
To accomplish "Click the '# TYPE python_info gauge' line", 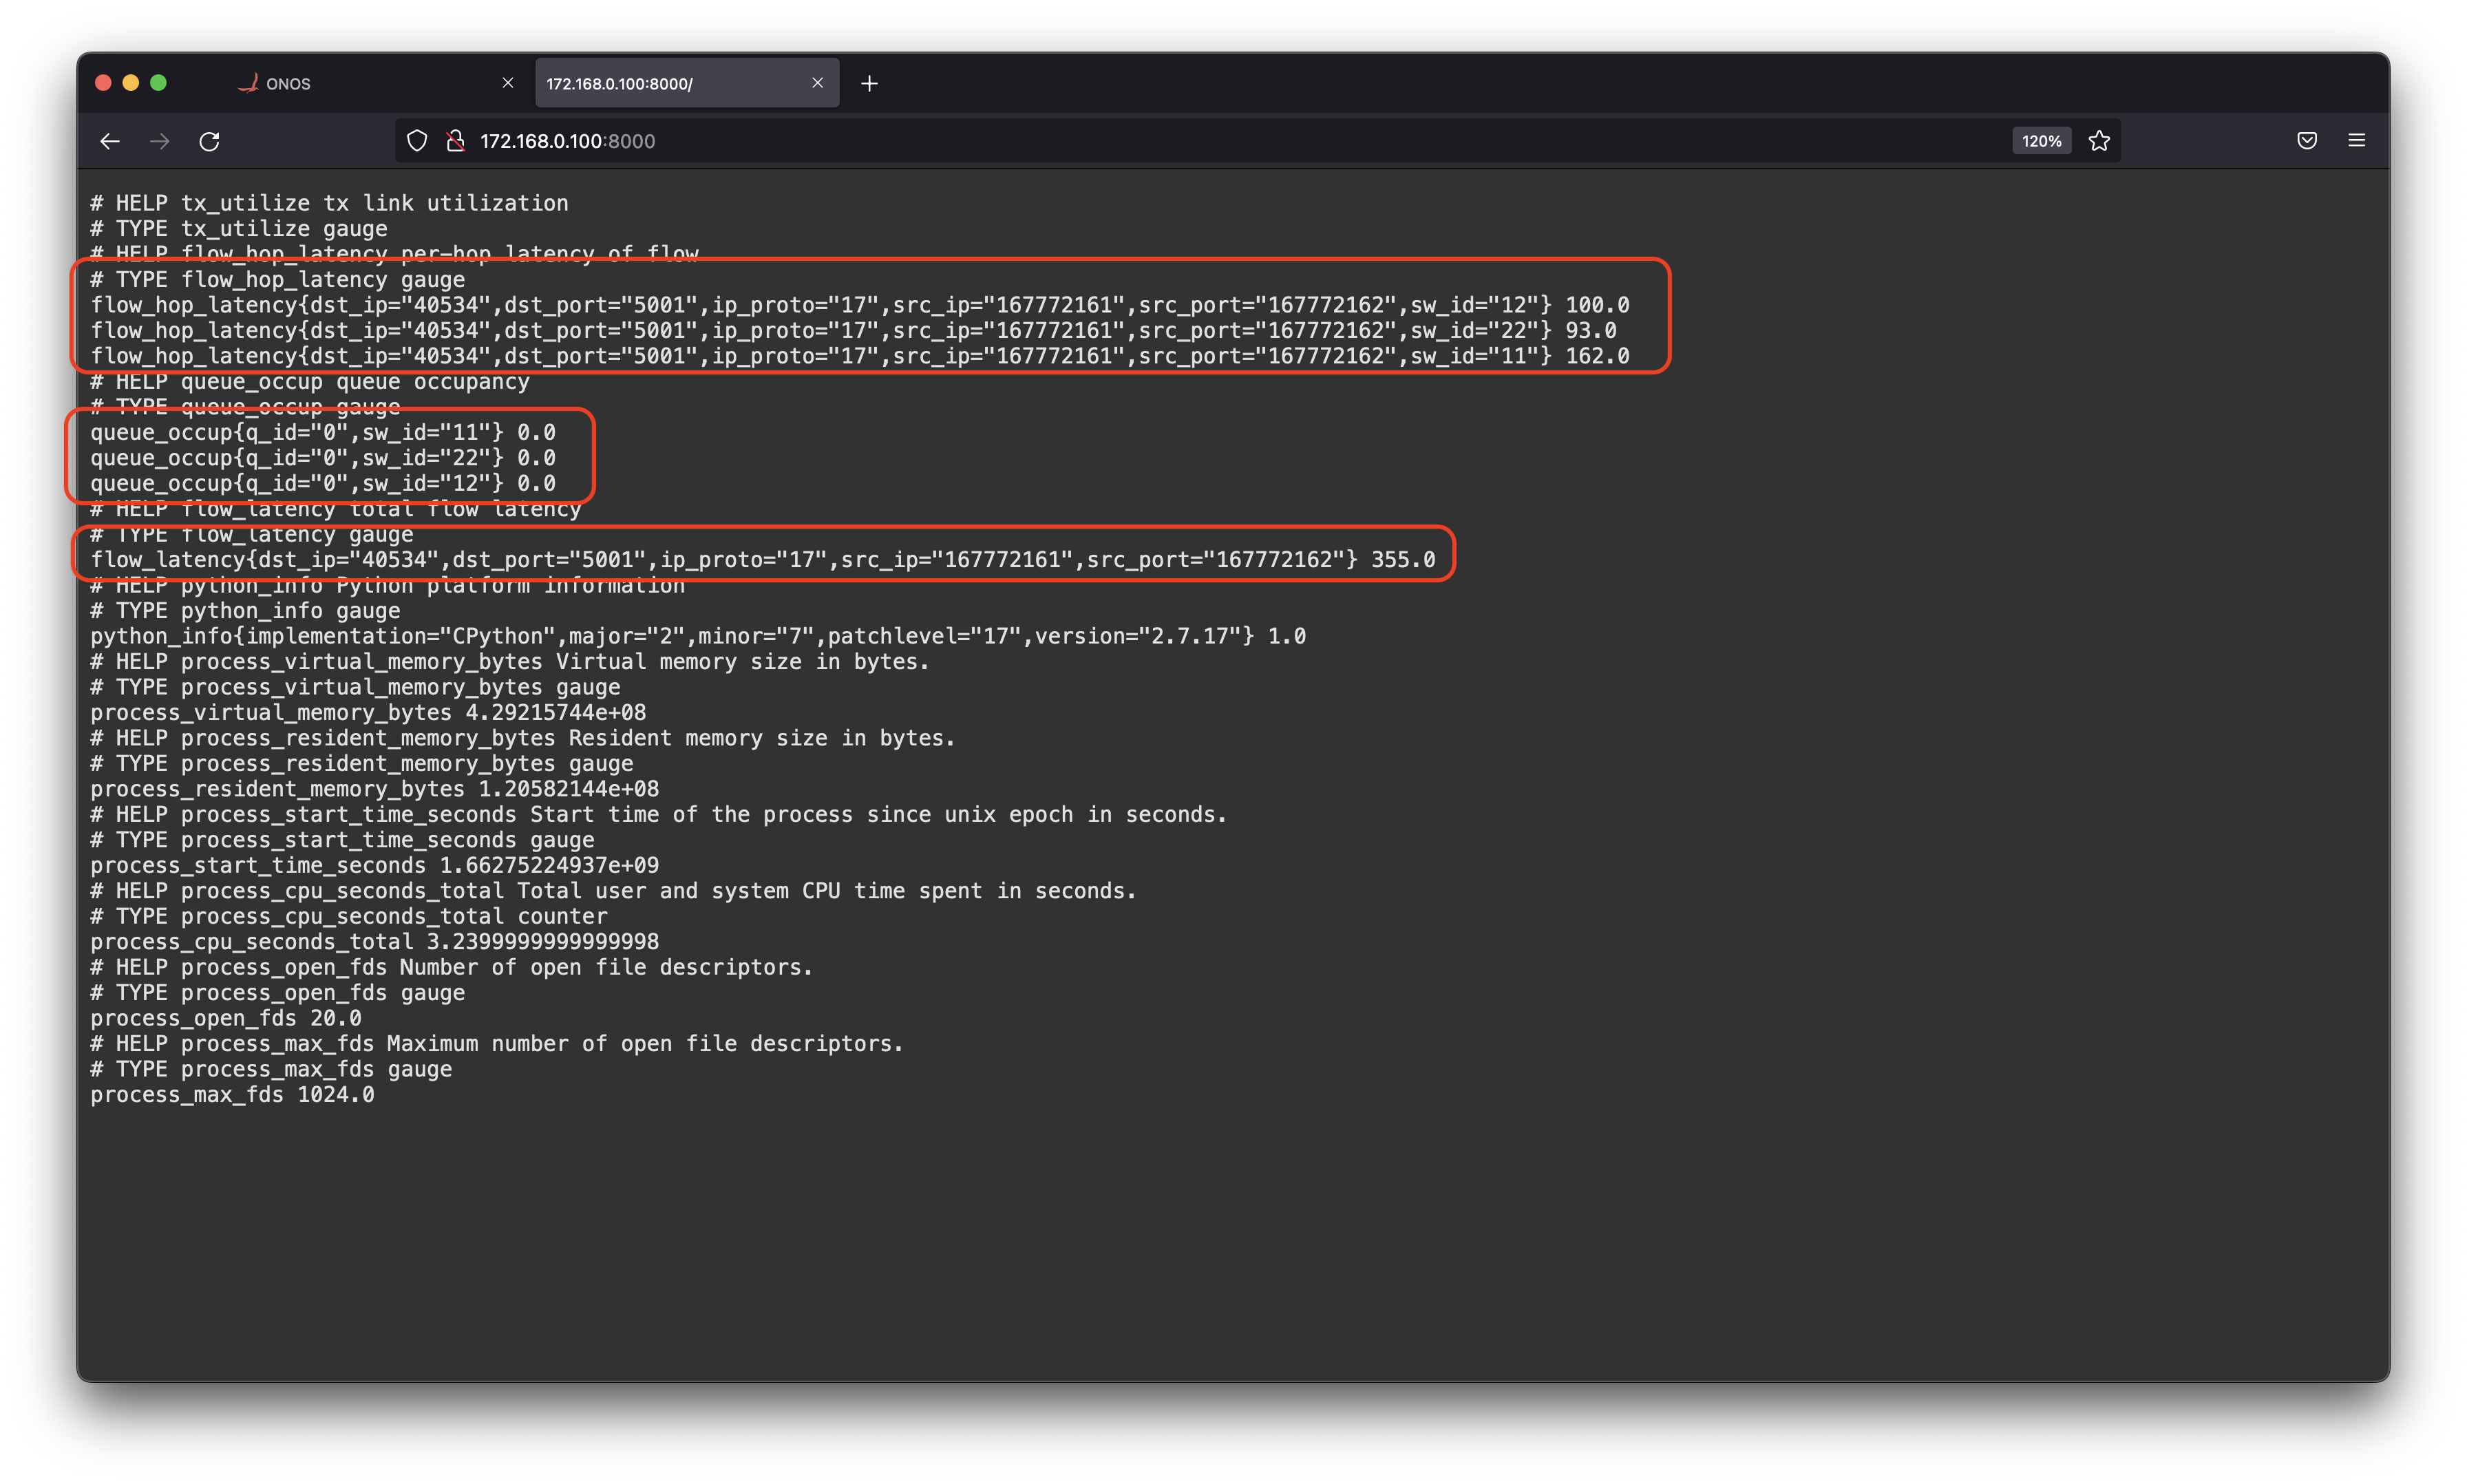I will pyautogui.click(x=245, y=611).
